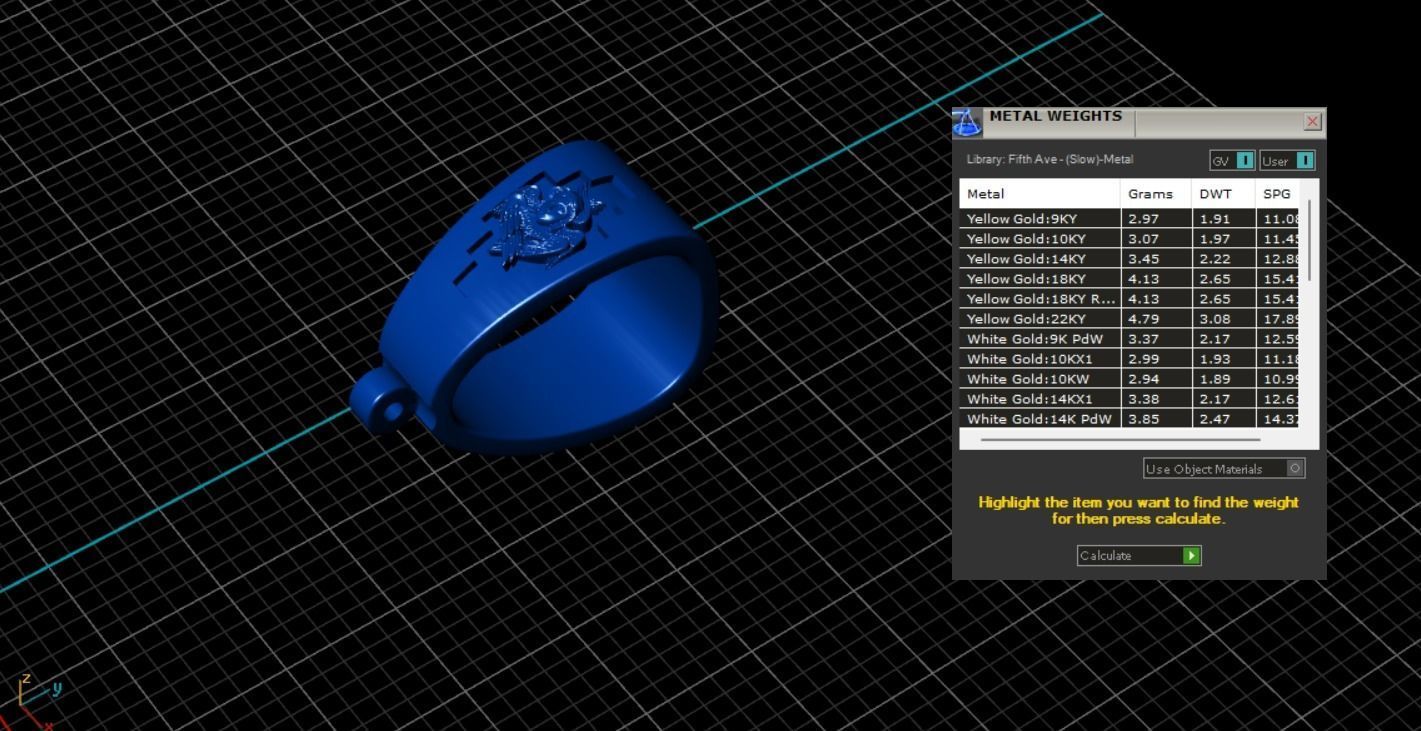Click grams value 3.37 for 9K PdW
The height and width of the screenshot is (731, 1421).
point(1143,339)
